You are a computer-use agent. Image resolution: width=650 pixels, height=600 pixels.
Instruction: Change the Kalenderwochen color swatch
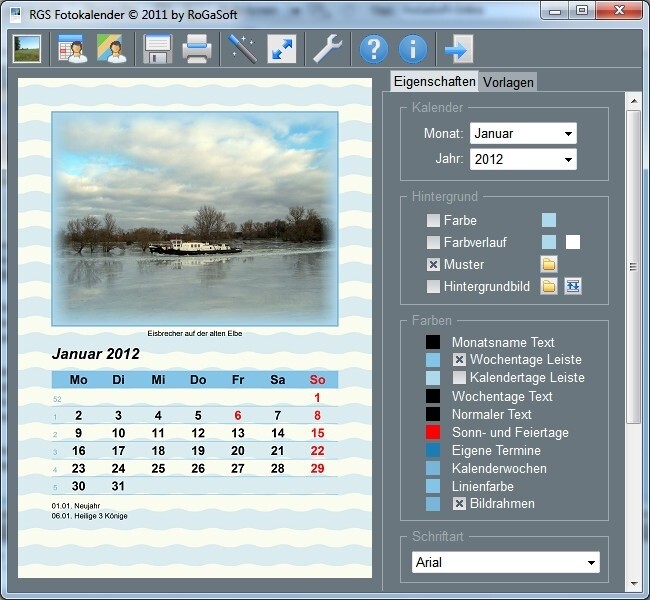[x=433, y=468]
